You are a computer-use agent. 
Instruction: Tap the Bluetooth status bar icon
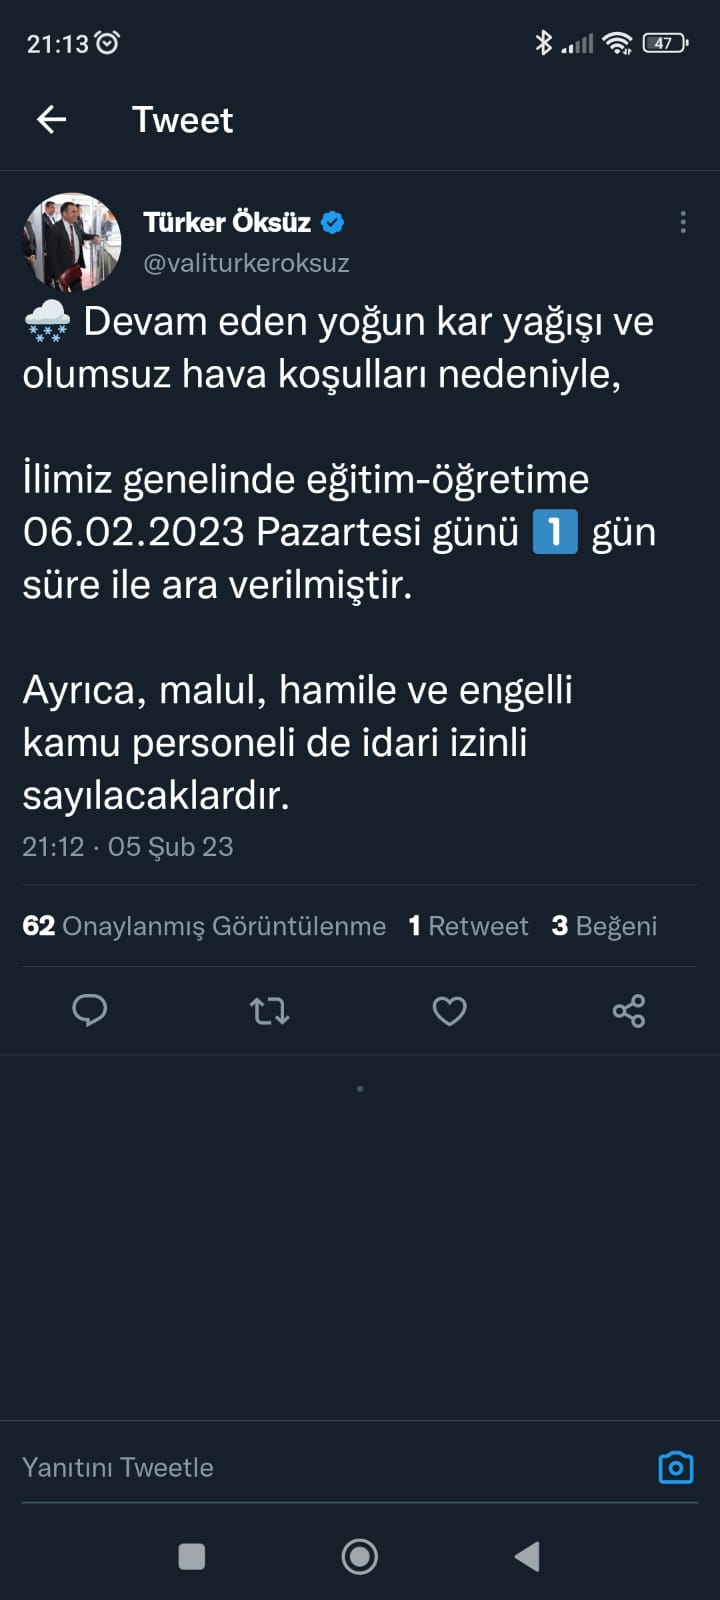tap(545, 42)
